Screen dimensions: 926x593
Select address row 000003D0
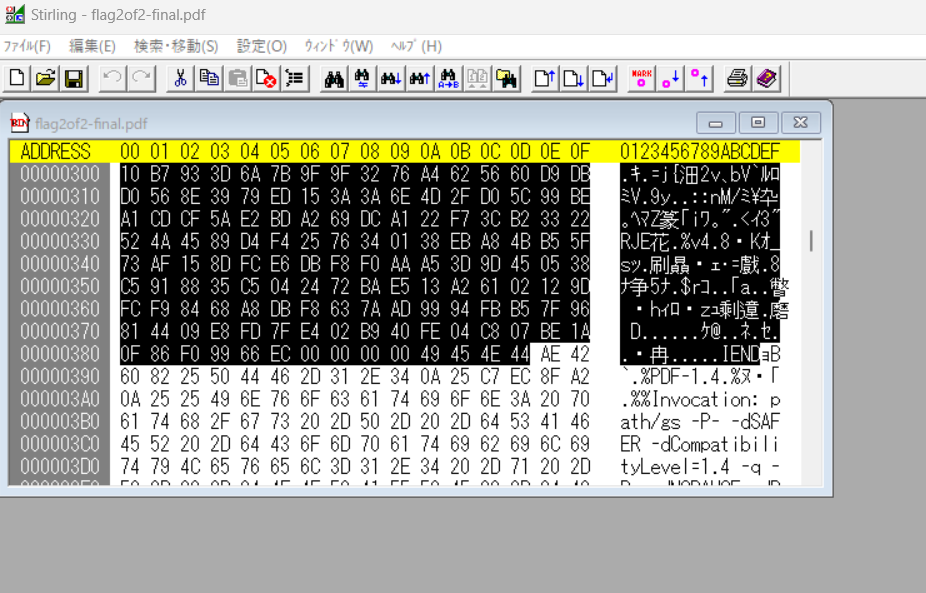(60, 466)
